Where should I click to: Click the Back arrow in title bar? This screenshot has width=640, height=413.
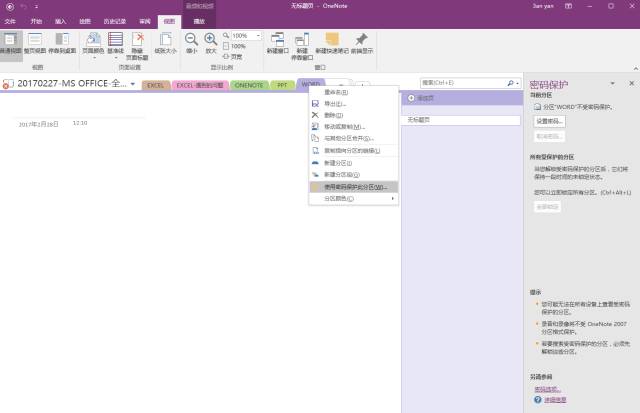pyautogui.click(x=10, y=7)
